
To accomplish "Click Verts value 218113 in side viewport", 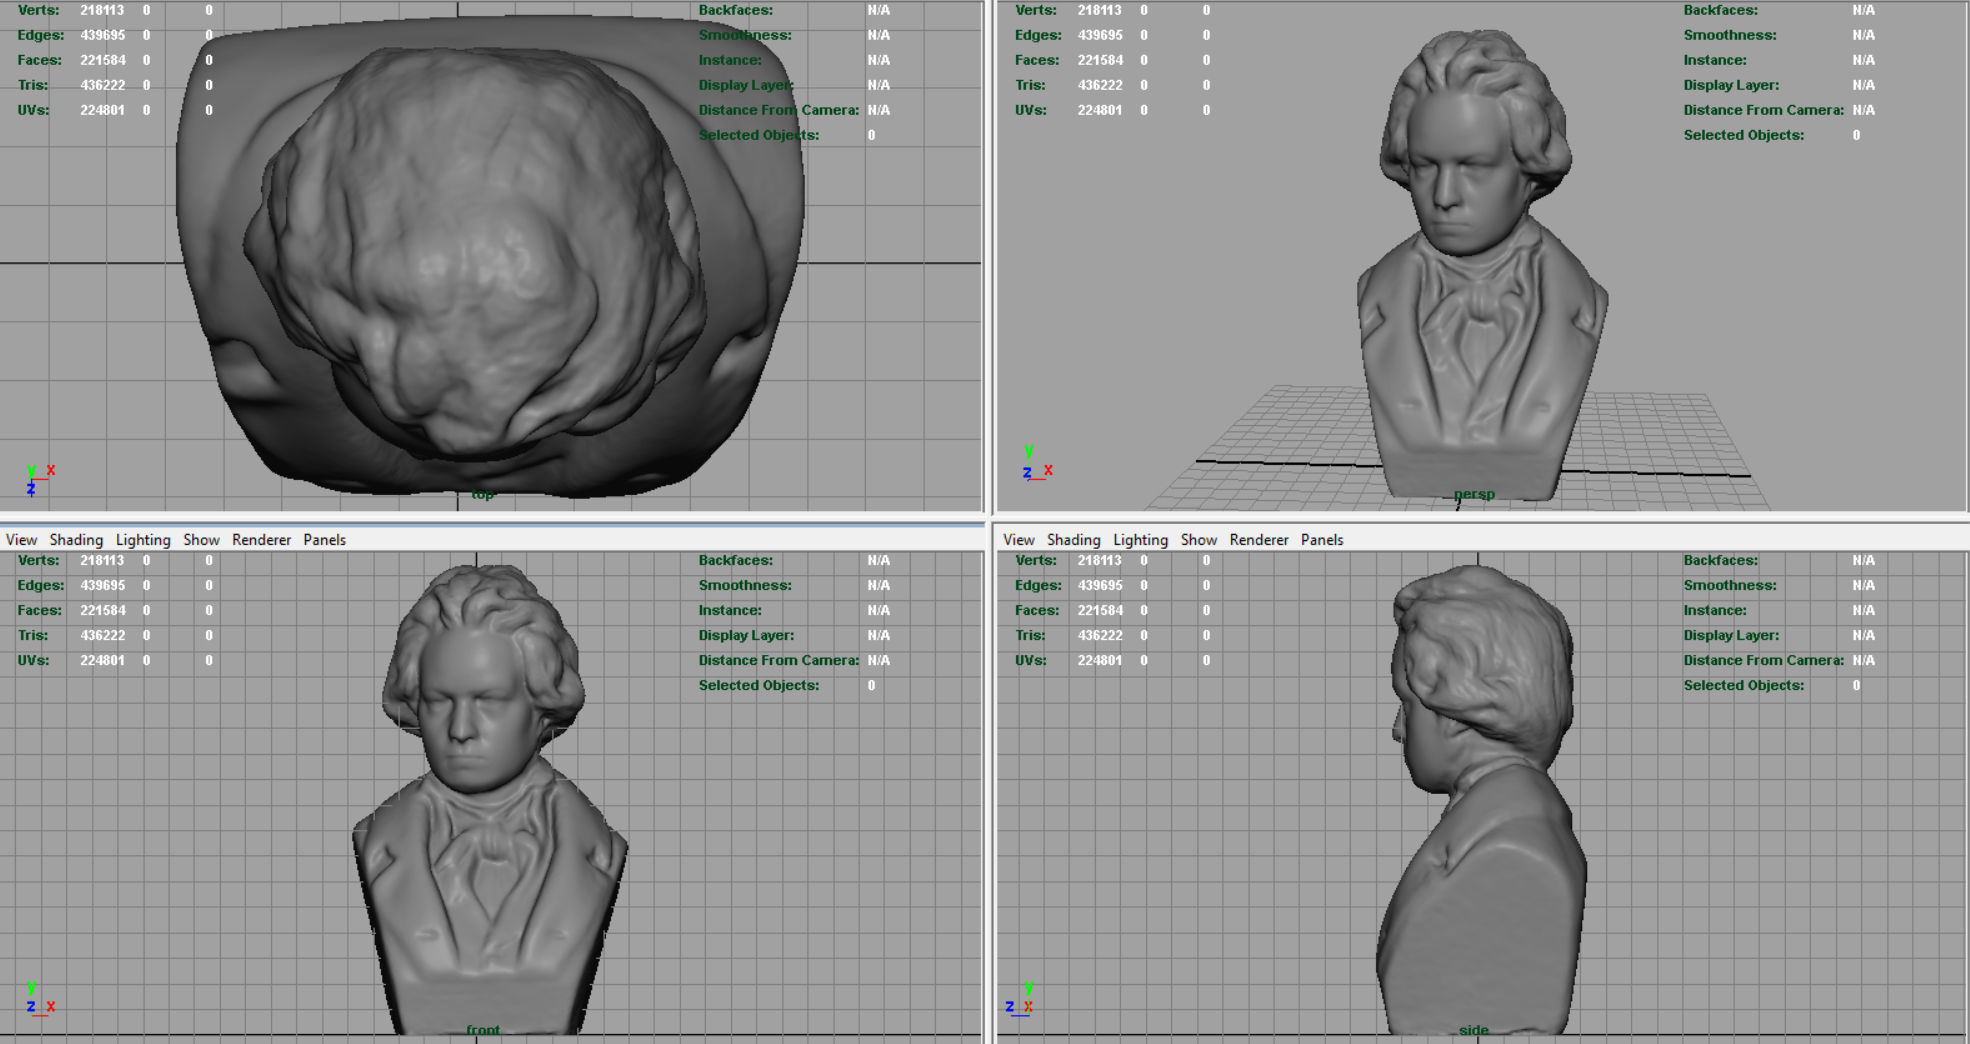I will (1099, 560).
